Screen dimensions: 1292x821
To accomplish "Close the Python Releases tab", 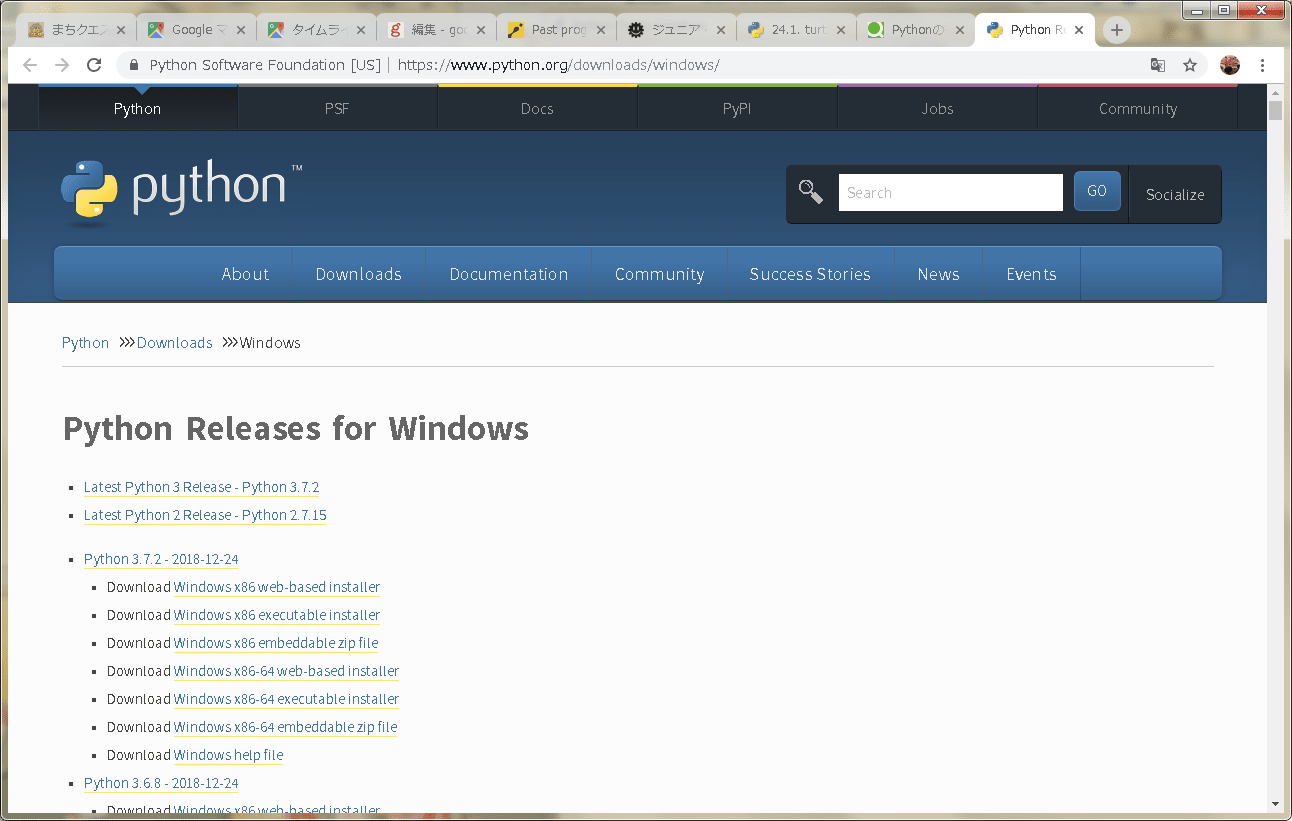I will click(x=1079, y=30).
